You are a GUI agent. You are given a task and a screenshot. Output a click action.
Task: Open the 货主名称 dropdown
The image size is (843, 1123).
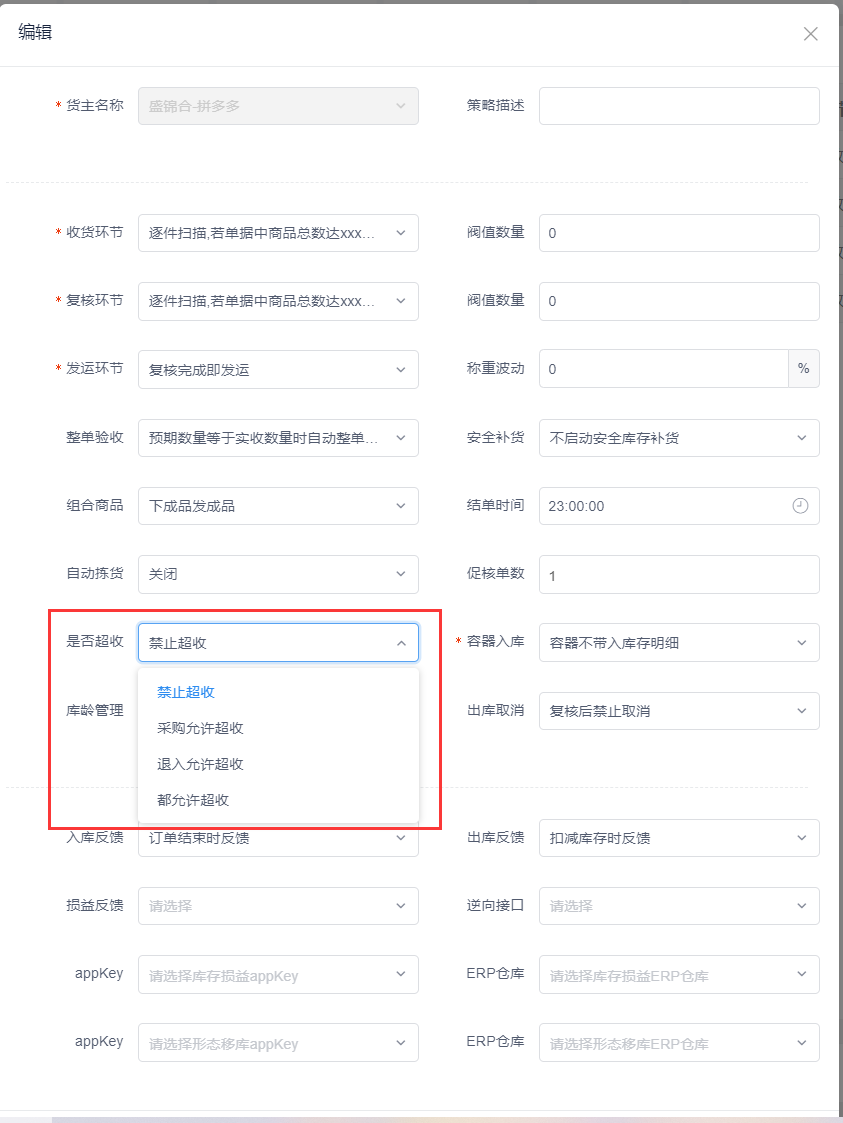[x=278, y=106]
